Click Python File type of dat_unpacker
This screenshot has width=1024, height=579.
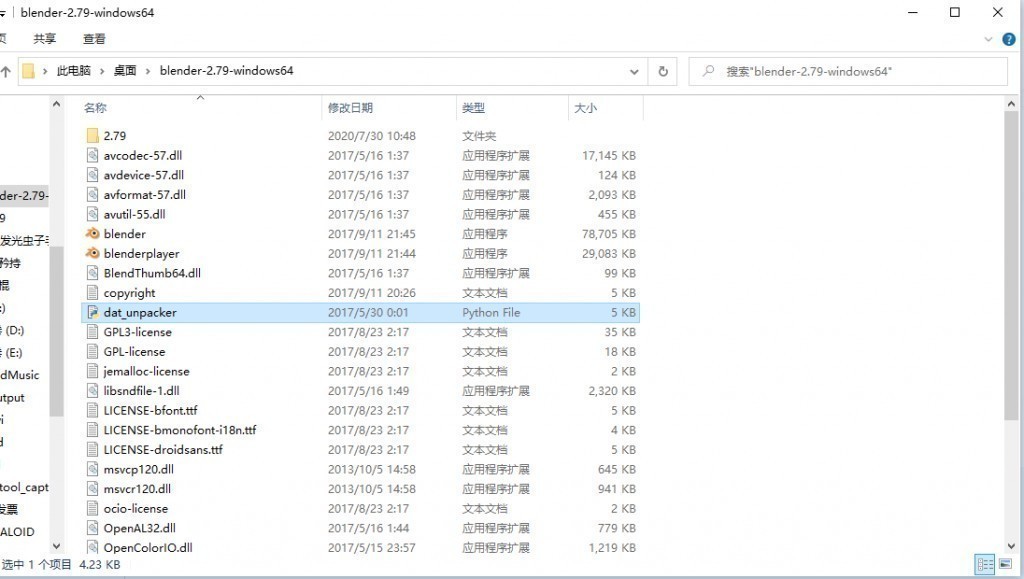pyautogui.click(x=491, y=312)
